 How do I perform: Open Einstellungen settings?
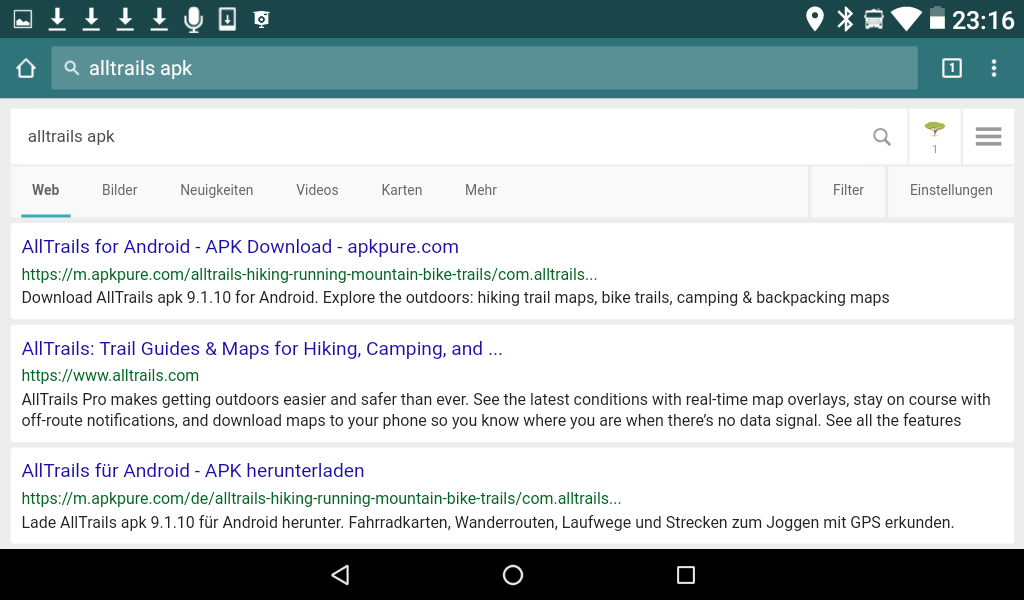tap(950, 190)
